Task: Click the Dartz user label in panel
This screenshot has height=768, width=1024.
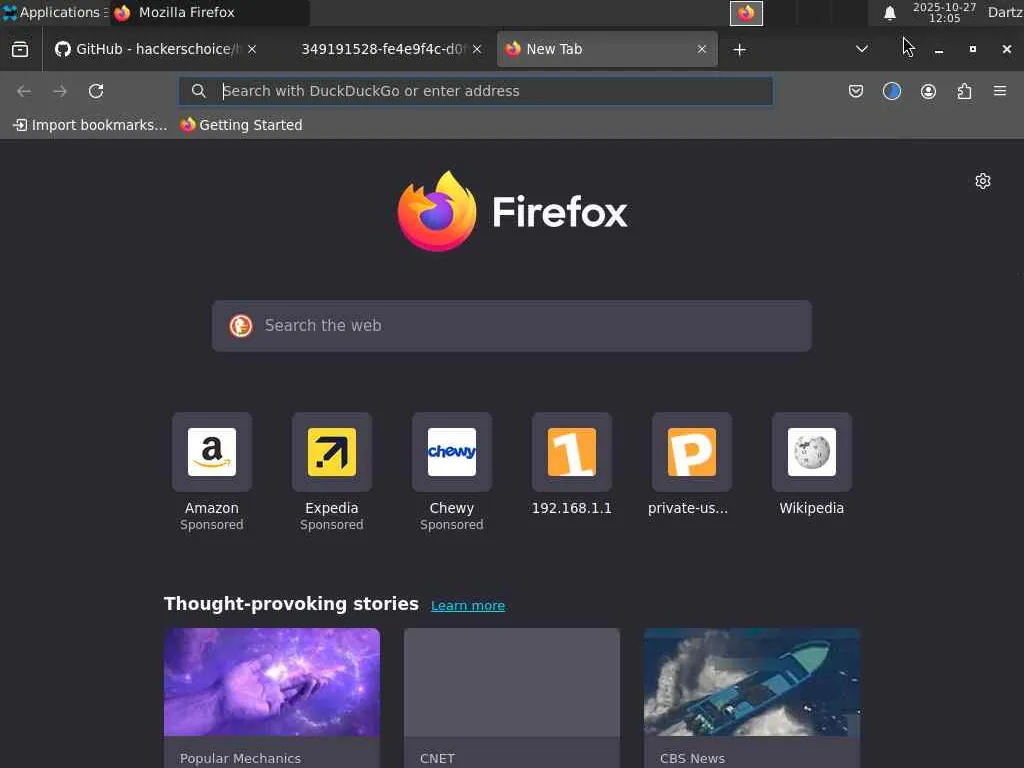Action: tap(1004, 12)
